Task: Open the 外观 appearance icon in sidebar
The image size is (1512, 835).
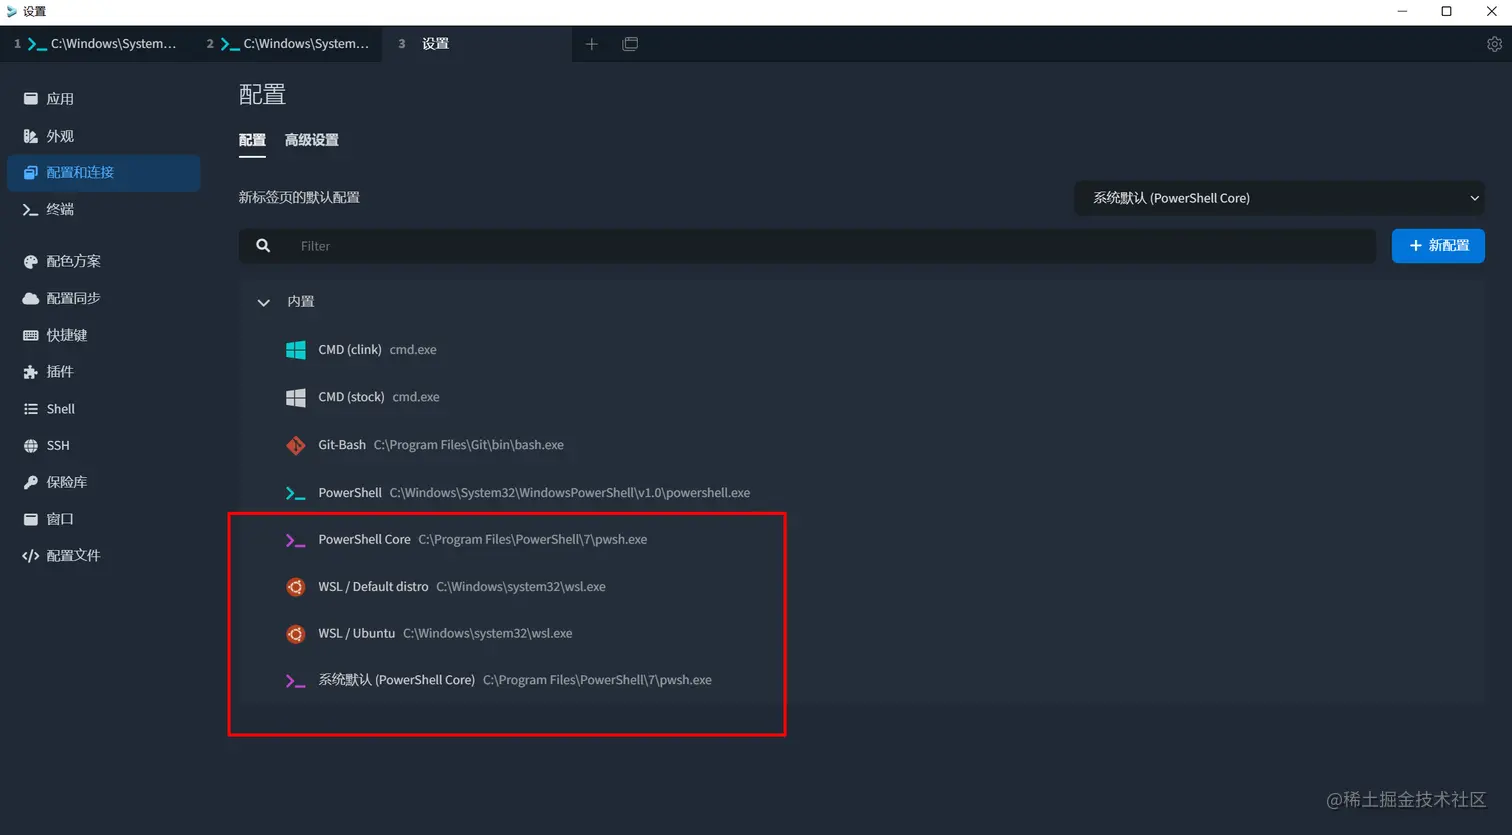Action: [x=31, y=136]
